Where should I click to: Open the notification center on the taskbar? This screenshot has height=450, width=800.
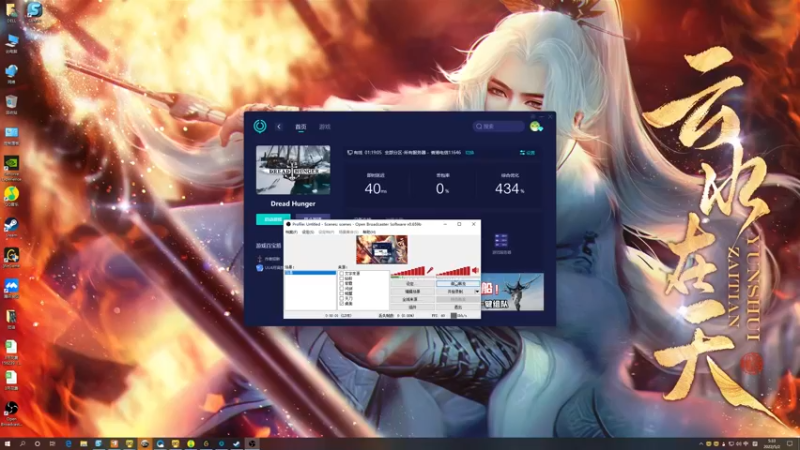click(790, 444)
